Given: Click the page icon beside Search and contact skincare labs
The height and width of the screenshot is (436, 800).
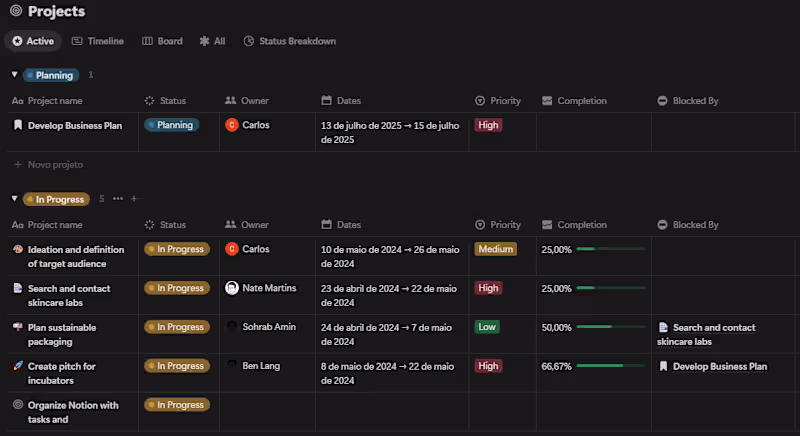Looking at the screenshot, I should (x=17, y=288).
